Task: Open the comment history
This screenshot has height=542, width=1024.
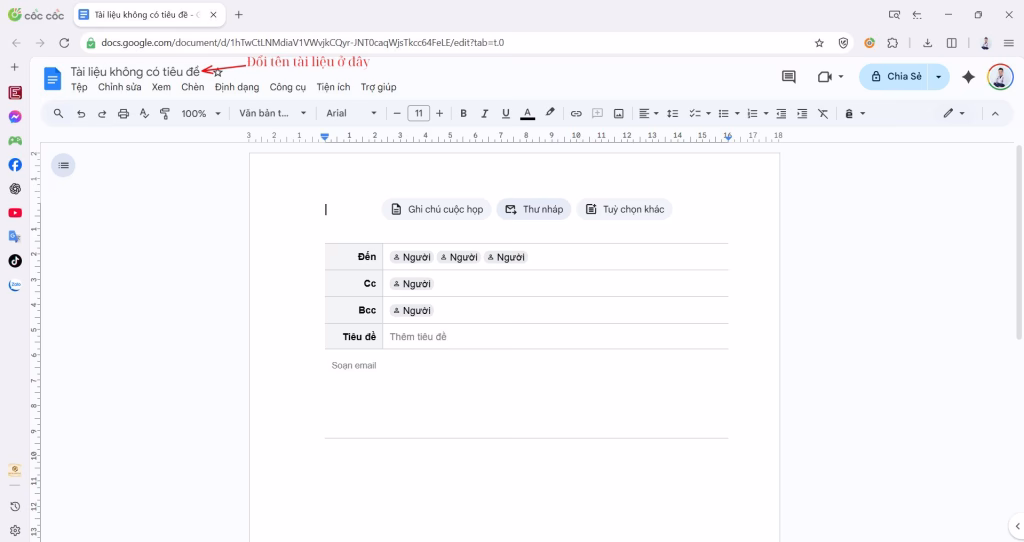Action: click(x=789, y=76)
